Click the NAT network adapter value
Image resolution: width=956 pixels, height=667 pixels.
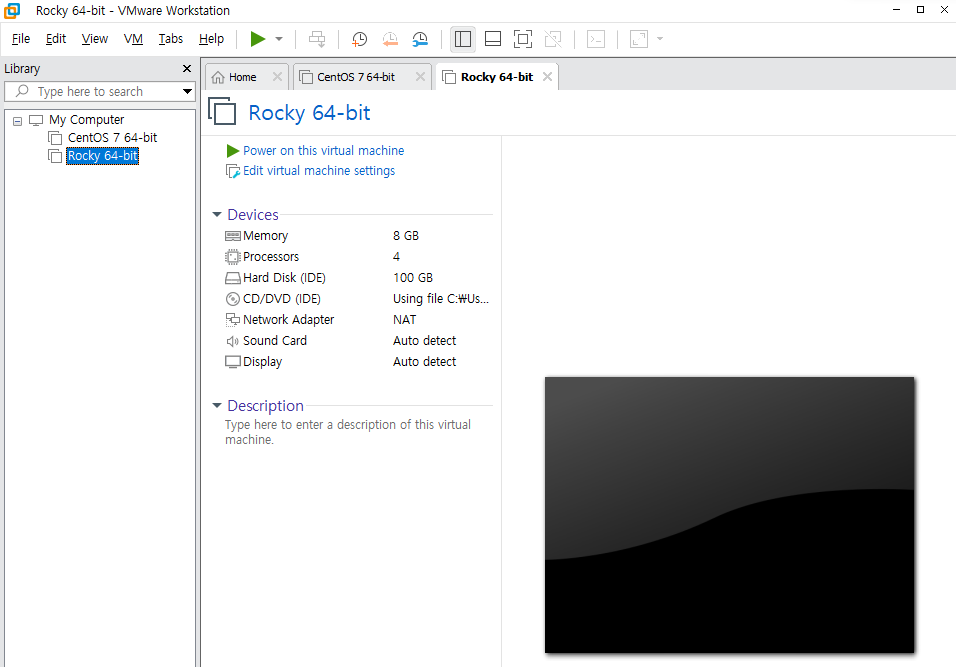[x=404, y=320]
